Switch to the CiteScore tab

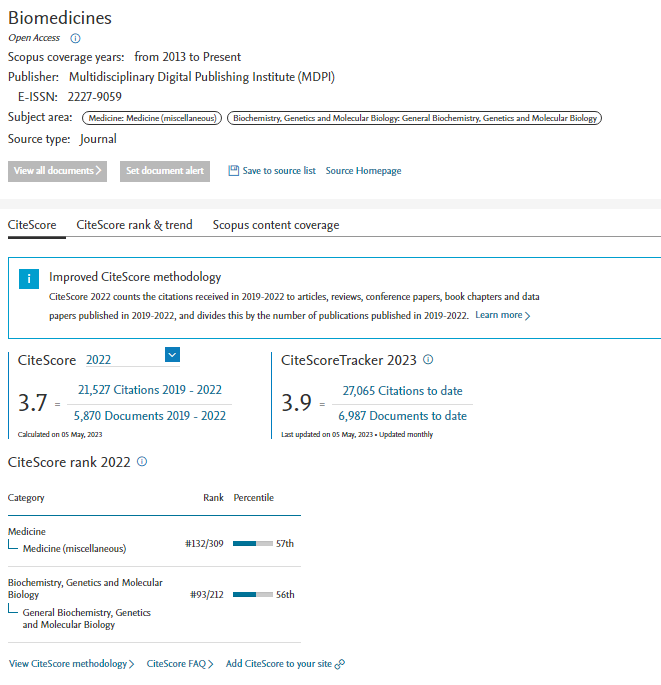coord(32,225)
